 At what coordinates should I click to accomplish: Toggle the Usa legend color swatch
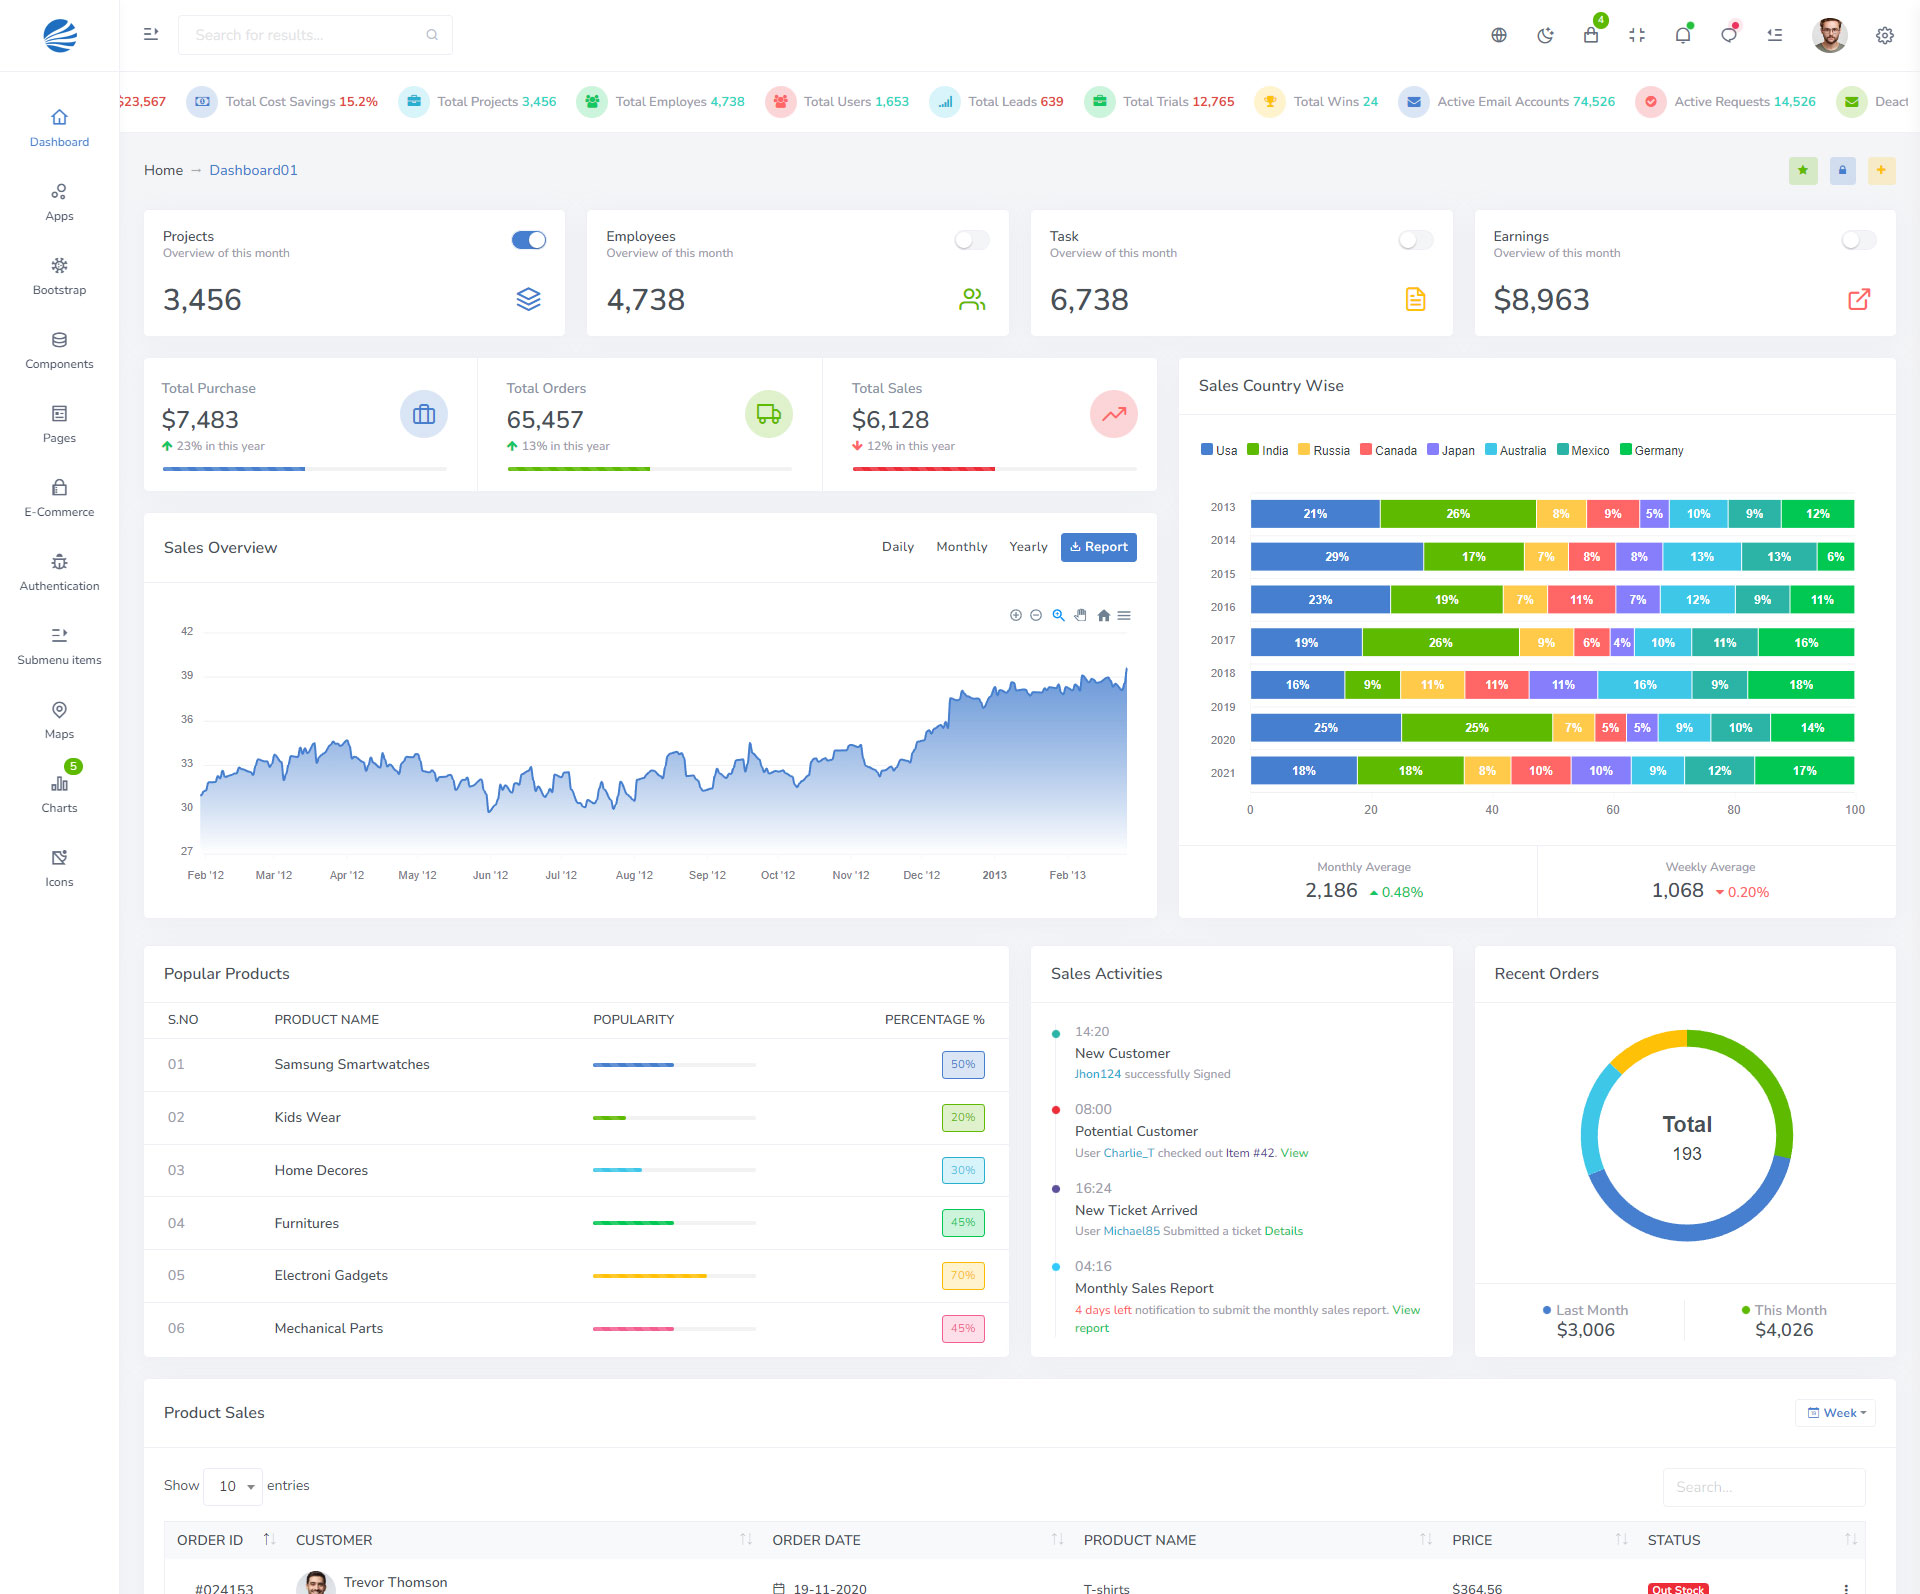pyautogui.click(x=1207, y=450)
